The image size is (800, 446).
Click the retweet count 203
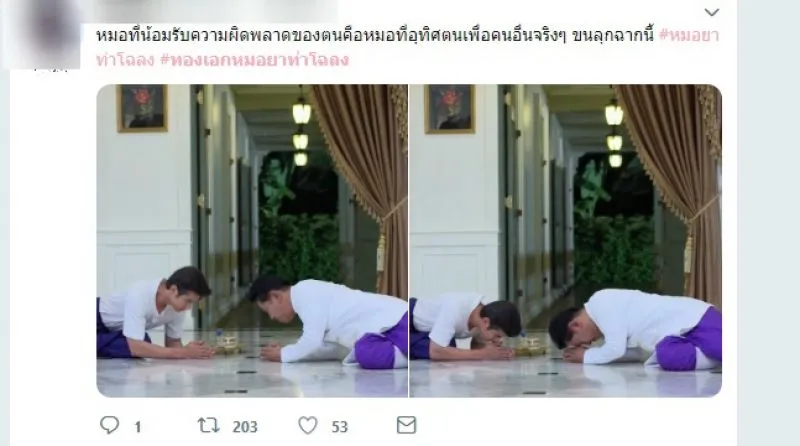point(245,427)
